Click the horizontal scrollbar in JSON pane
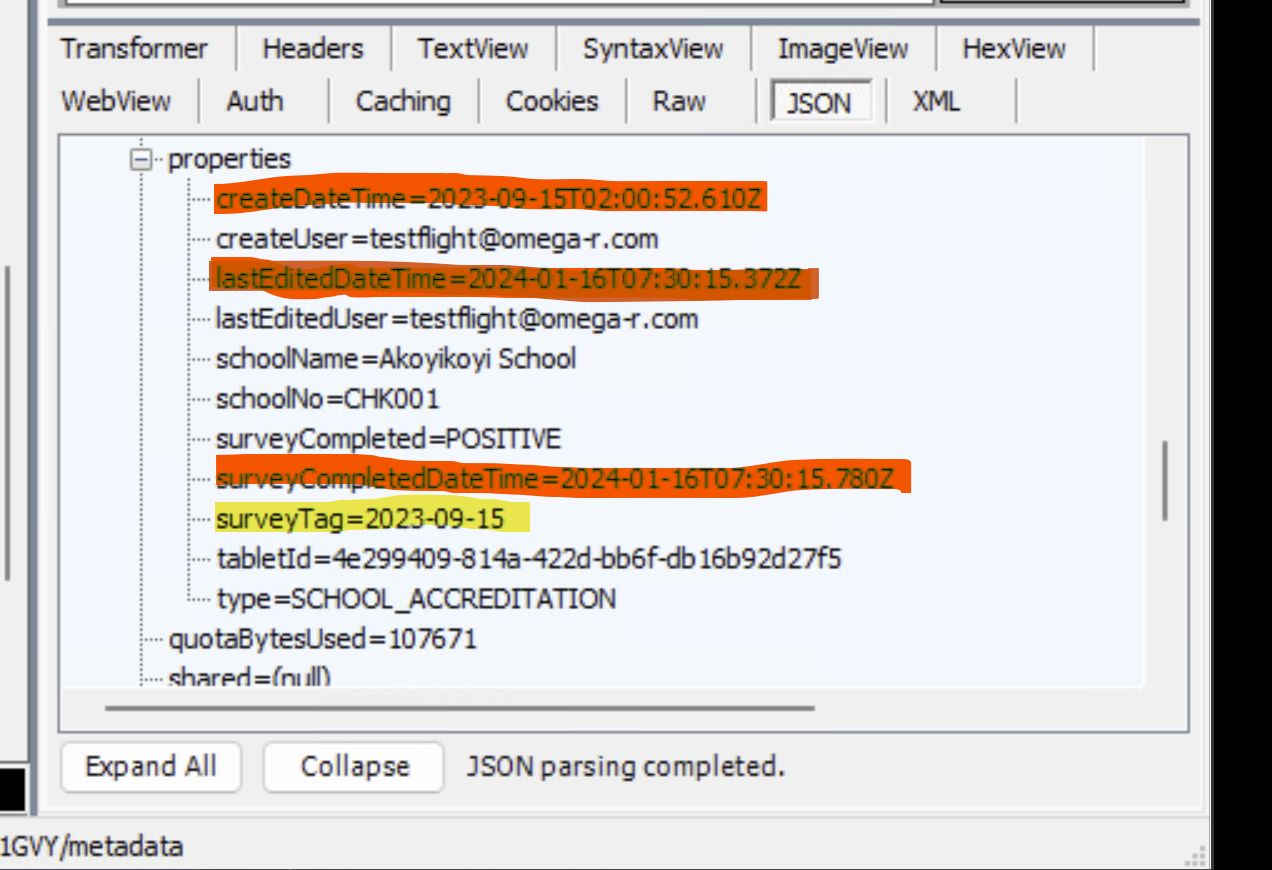 point(460,708)
